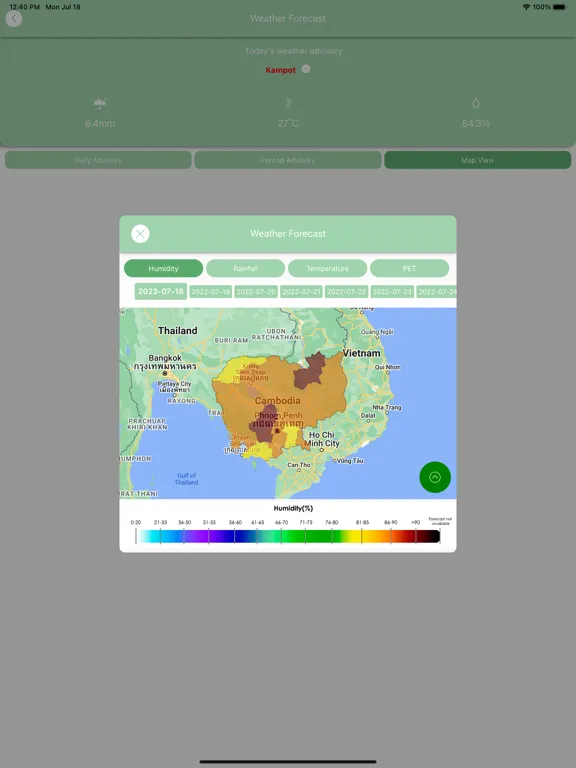Click the battery status icon
The image size is (576, 768).
pyautogui.click(x=560, y=7)
